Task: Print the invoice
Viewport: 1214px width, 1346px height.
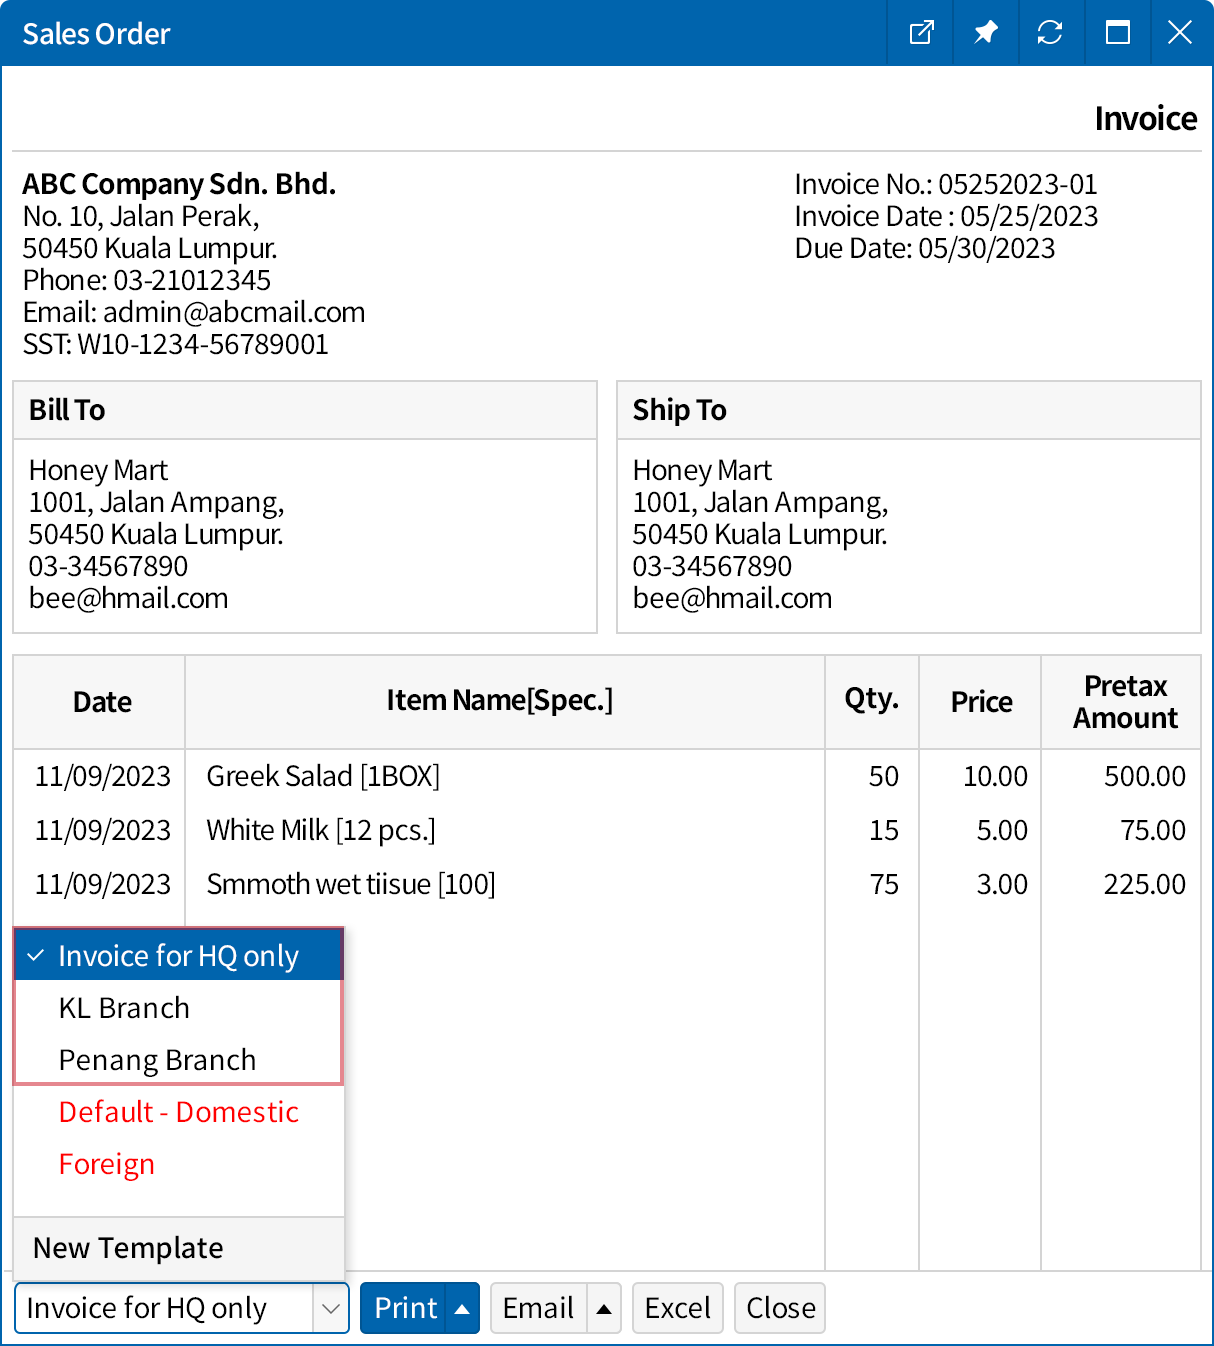Action: click(405, 1309)
